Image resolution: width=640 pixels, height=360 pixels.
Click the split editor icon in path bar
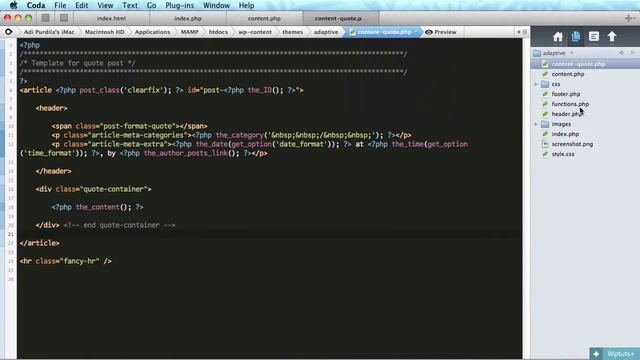(x=525, y=32)
